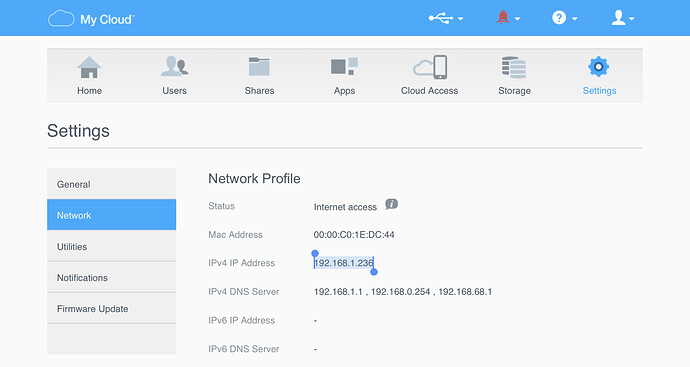Click the IPv6 DNS Server label
The height and width of the screenshot is (367, 690).
243,349
